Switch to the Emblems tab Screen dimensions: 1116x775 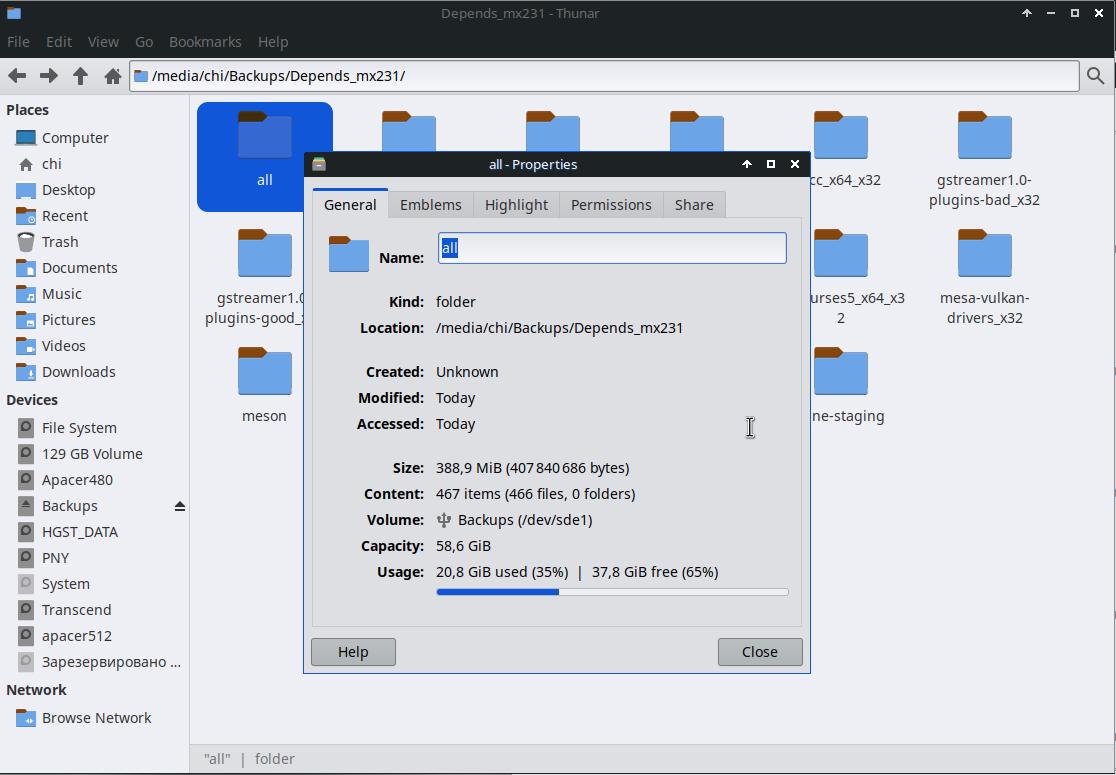point(431,205)
